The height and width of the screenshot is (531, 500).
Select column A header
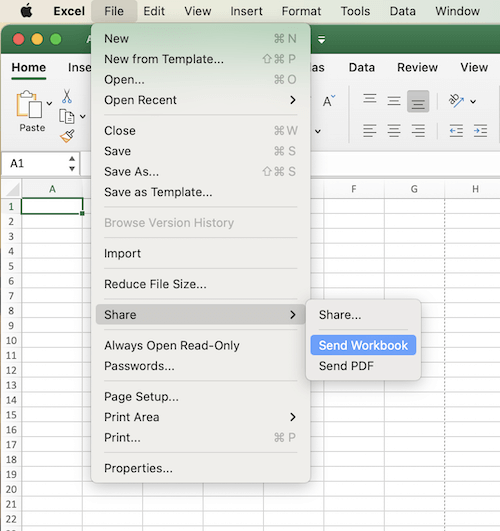[x=52, y=189]
